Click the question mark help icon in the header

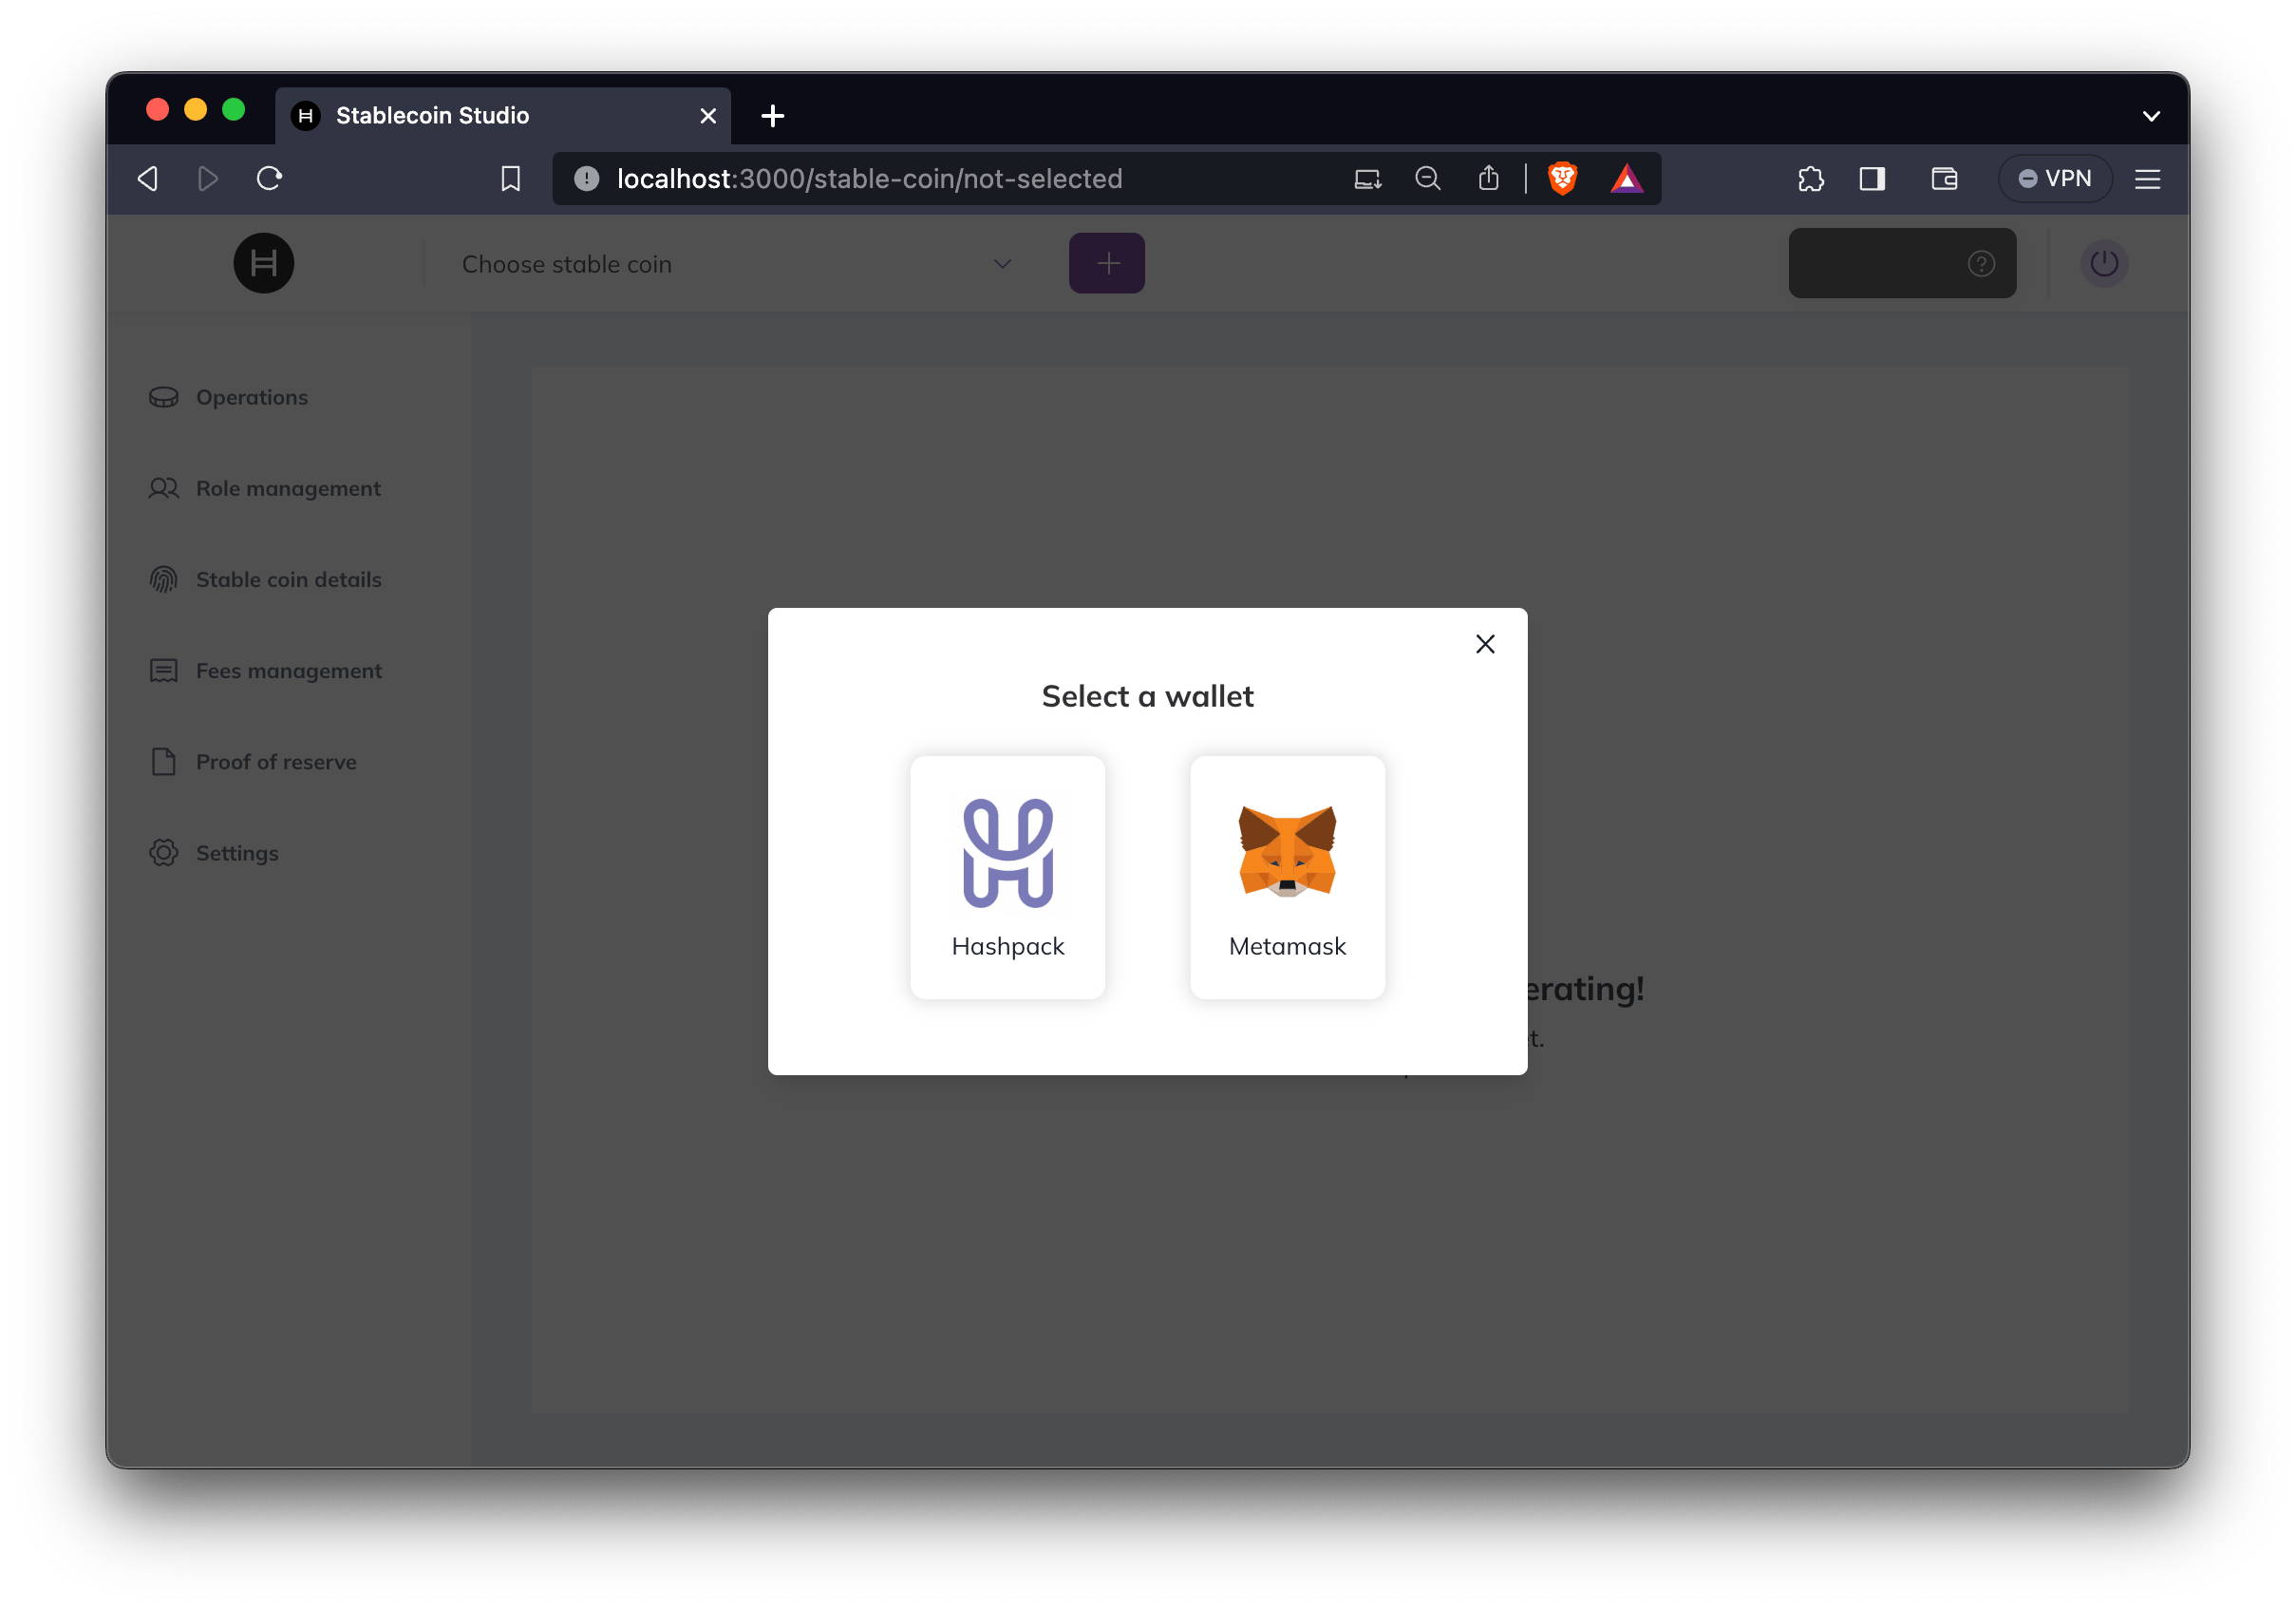click(x=1981, y=263)
